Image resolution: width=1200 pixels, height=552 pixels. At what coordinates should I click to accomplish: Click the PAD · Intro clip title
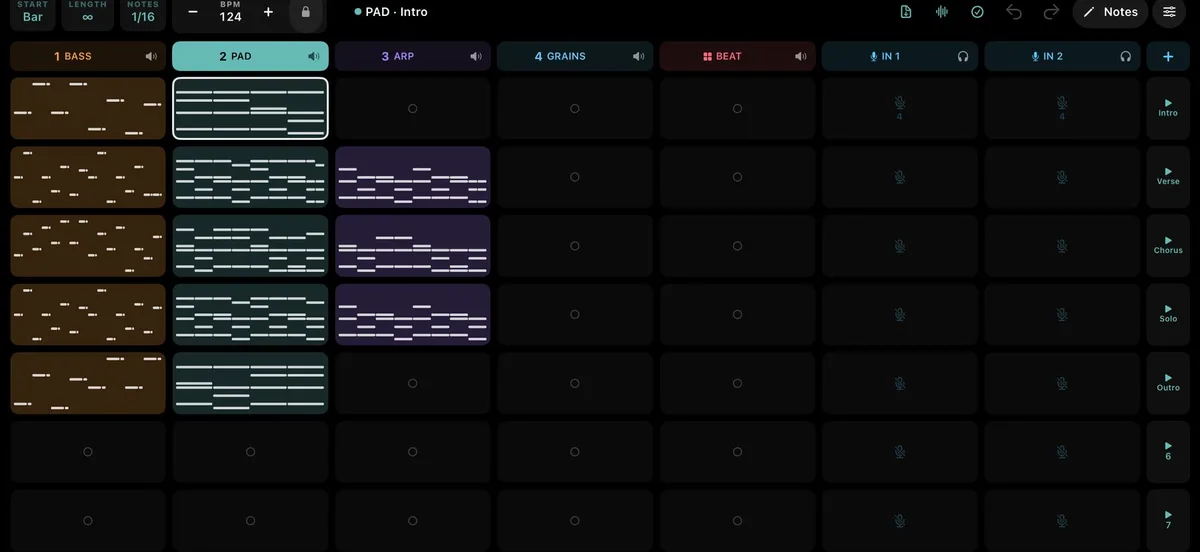point(397,12)
